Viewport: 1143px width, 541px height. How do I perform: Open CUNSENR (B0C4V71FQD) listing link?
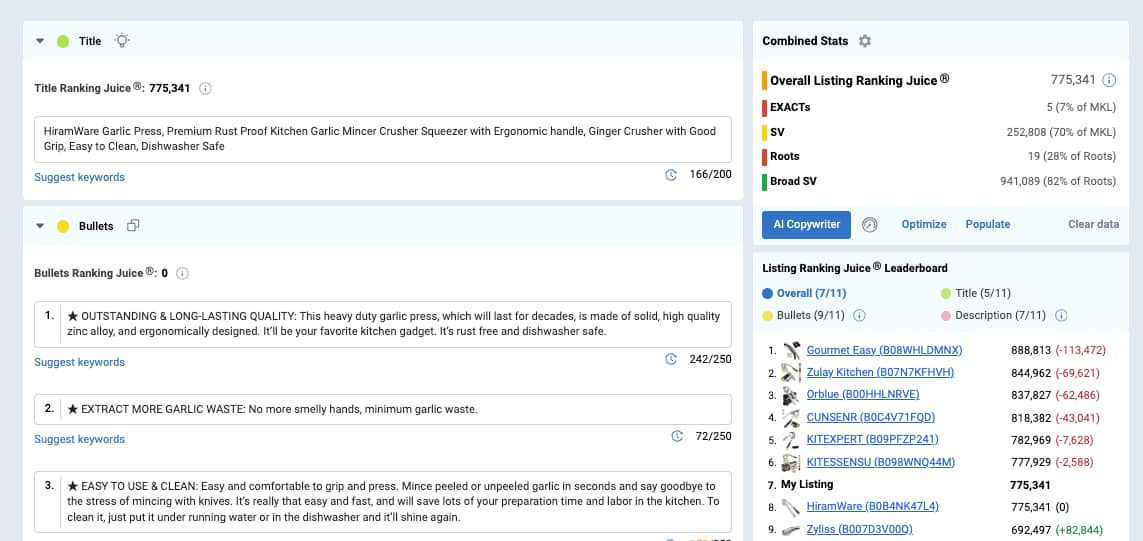point(870,417)
